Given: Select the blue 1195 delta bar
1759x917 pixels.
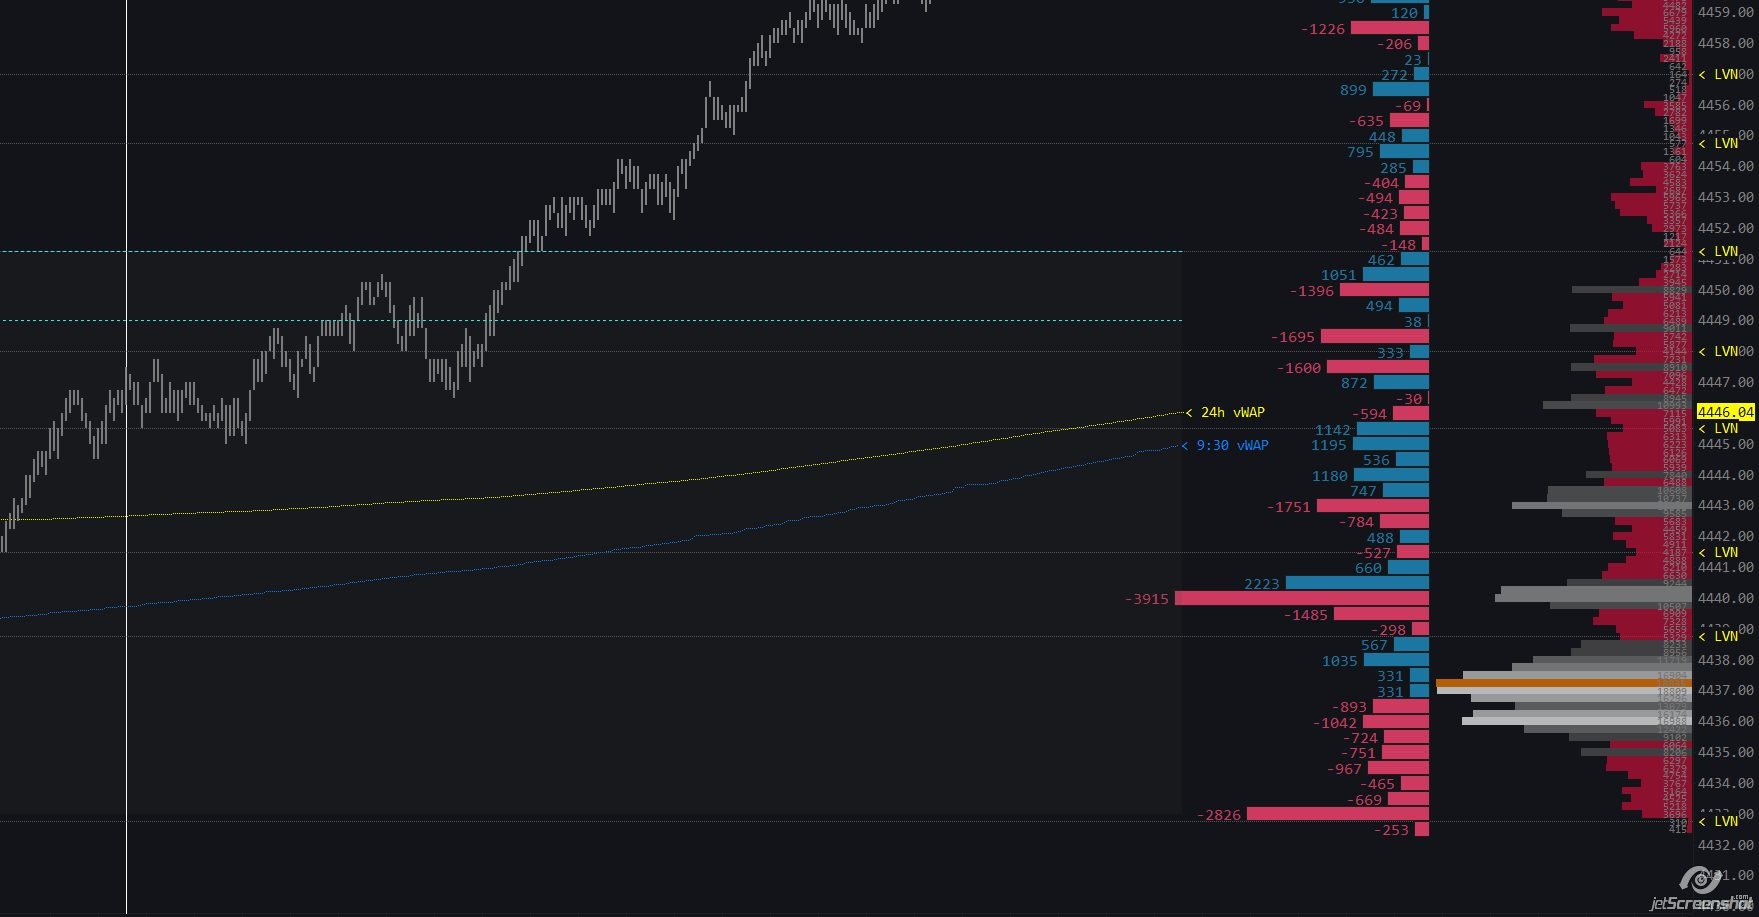Looking at the screenshot, I should [x=1390, y=444].
